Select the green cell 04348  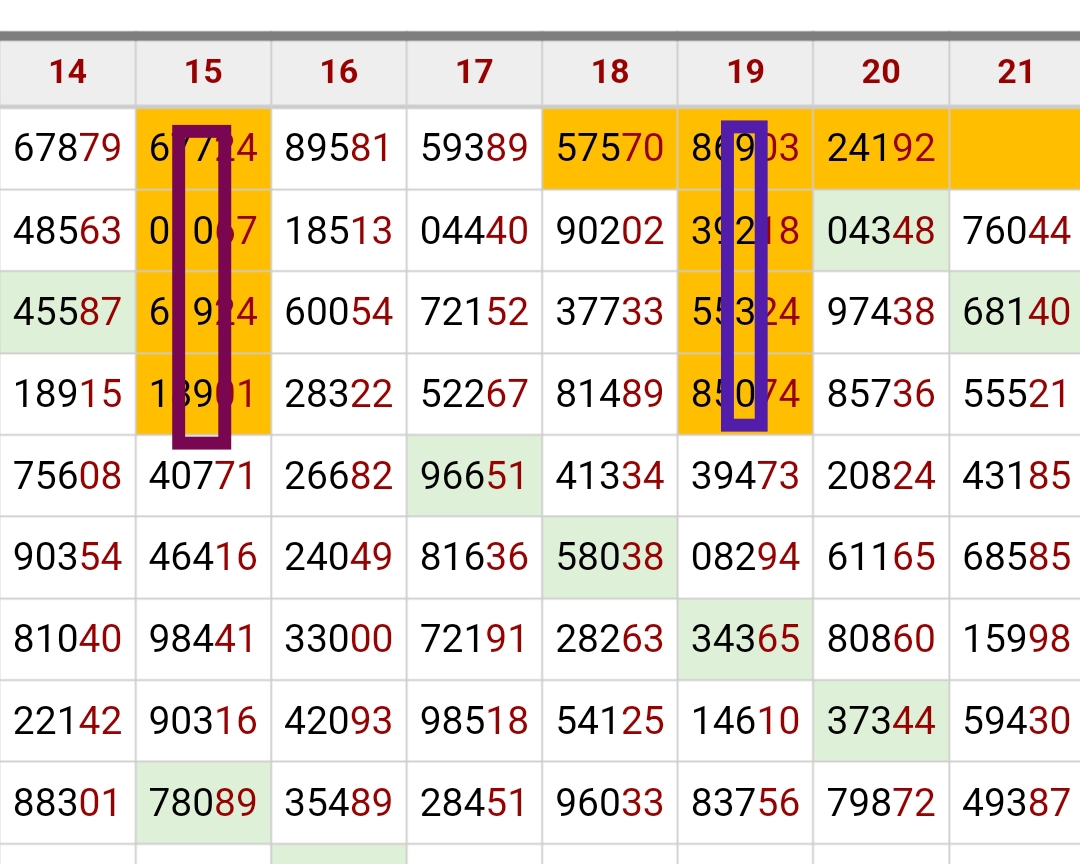881,230
